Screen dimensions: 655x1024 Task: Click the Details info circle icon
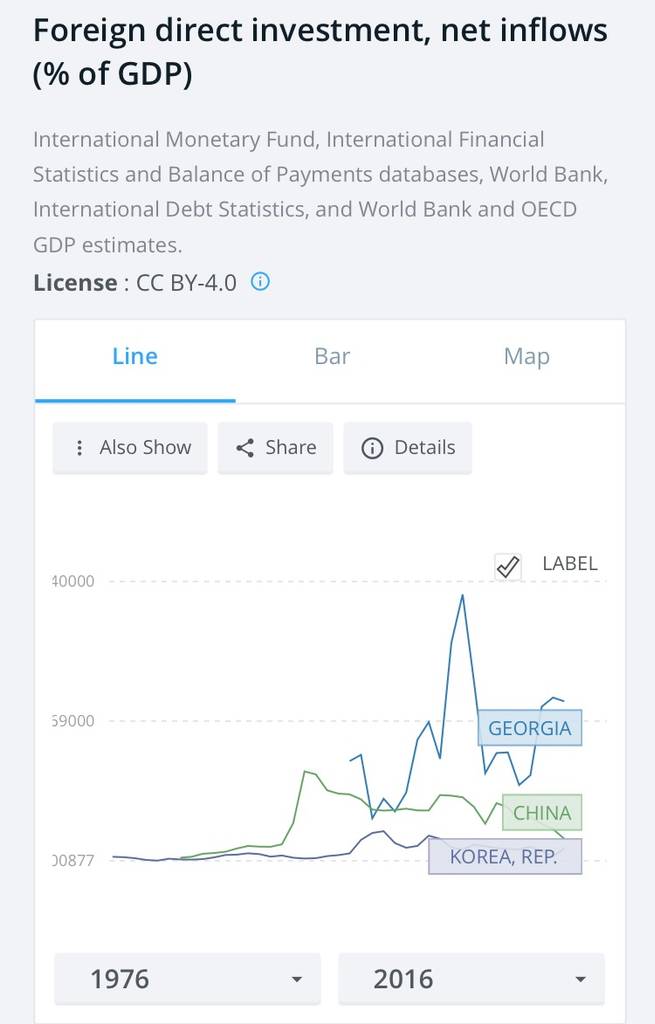pyautogui.click(x=372, y=448)
